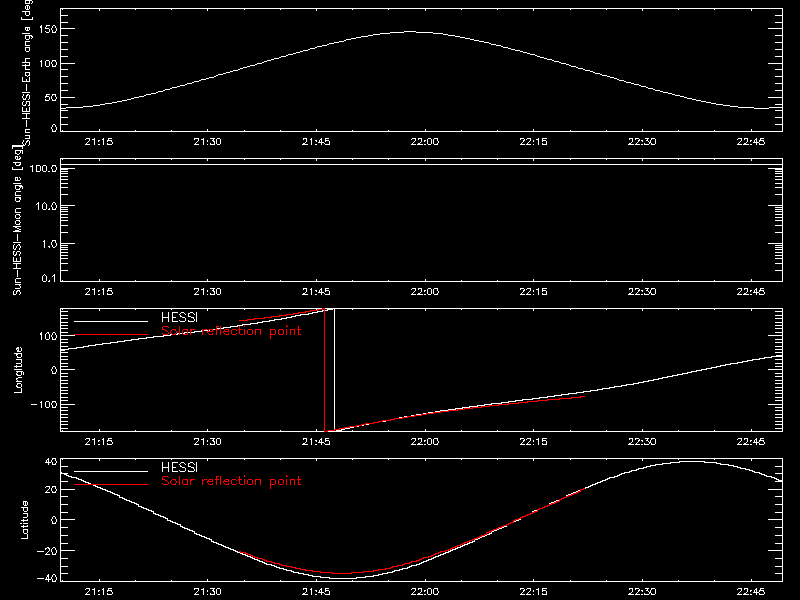Click the 20 tick on Latitude axis
Image resolution: width=800 pixels, height=600 pixels.
[51, 489]
